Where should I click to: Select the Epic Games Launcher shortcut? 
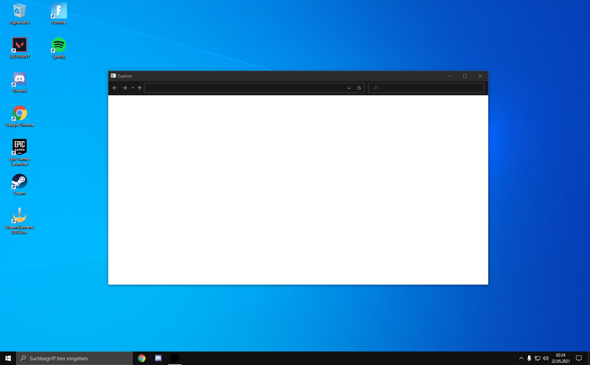pos(20,152)
